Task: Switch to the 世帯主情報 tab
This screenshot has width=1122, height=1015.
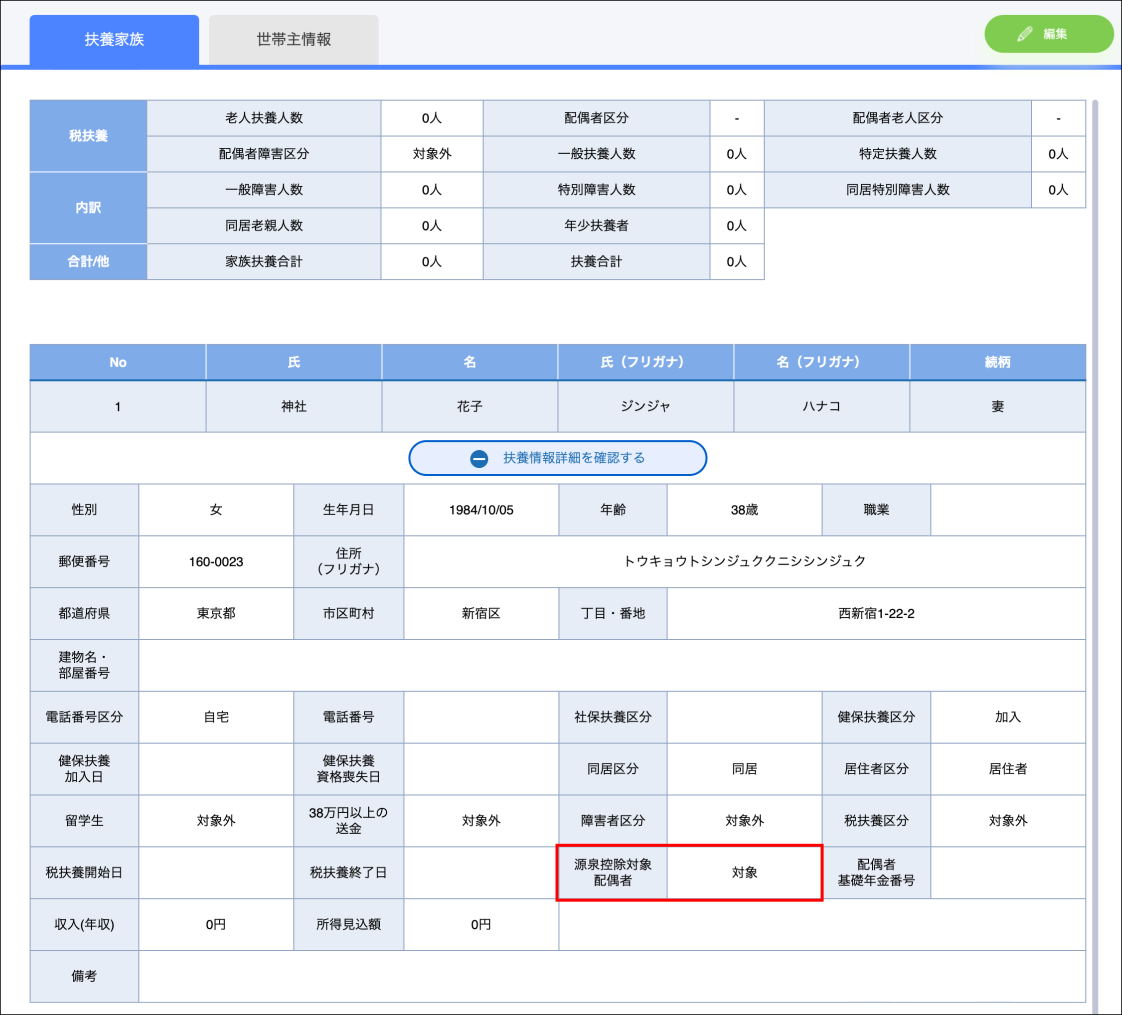Action: click(x=293, y=40)
